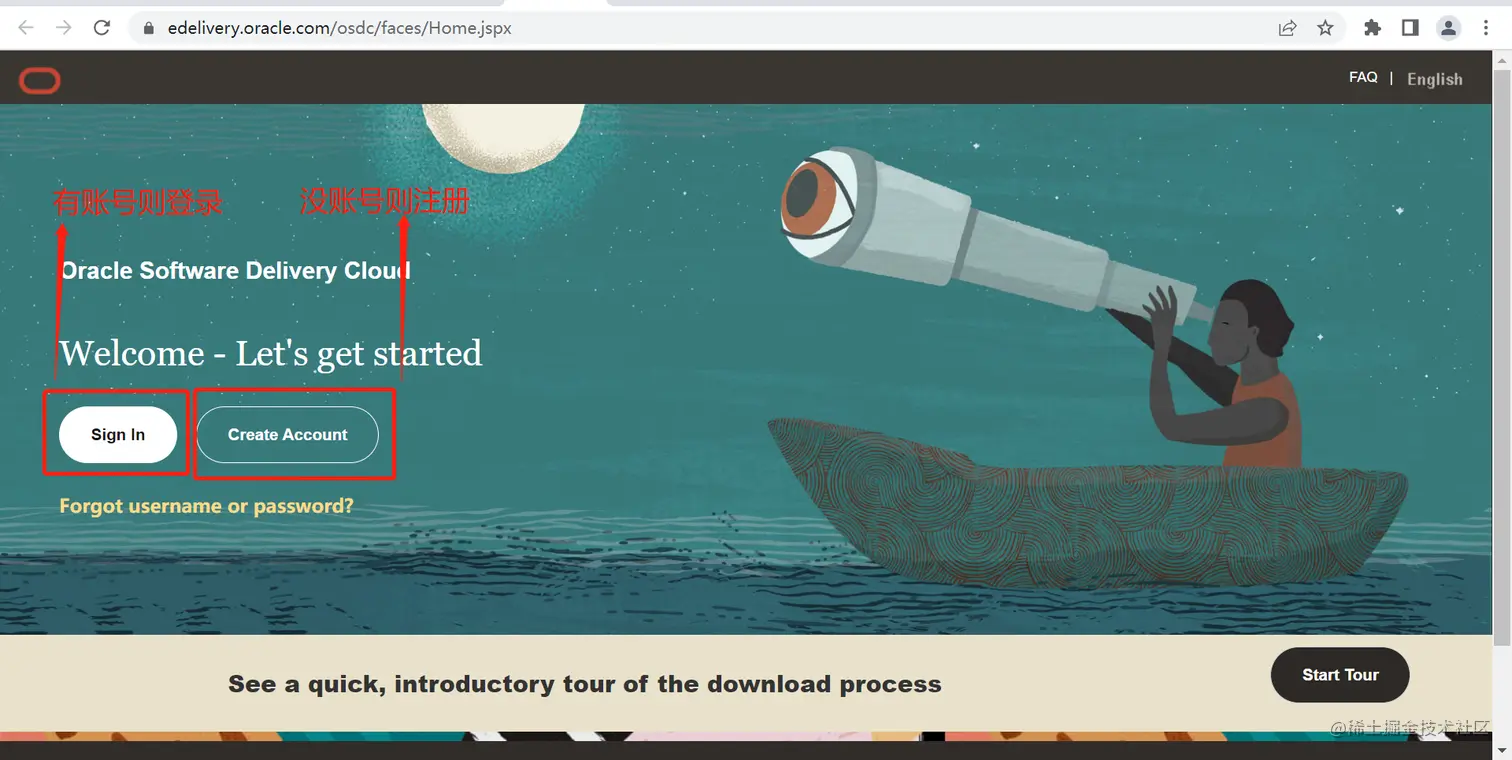Open Forgot username or password link
The image size is (1512, 760).
pyautogui.click(x=206, y=506)
